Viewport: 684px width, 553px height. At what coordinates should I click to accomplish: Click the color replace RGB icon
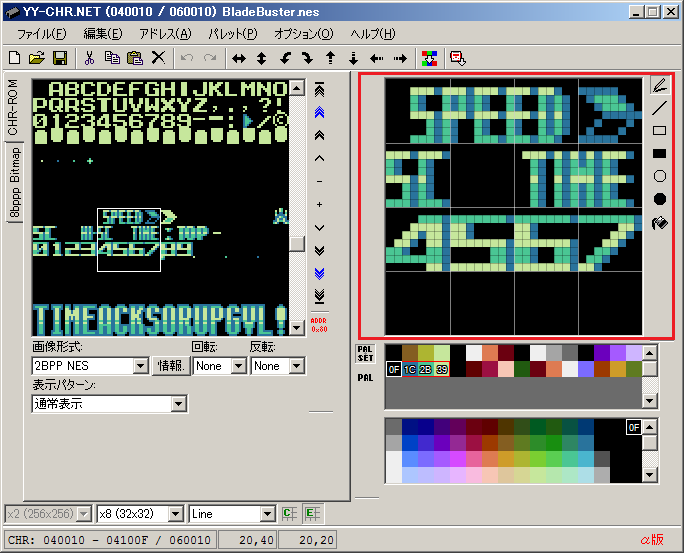point(429,58)
